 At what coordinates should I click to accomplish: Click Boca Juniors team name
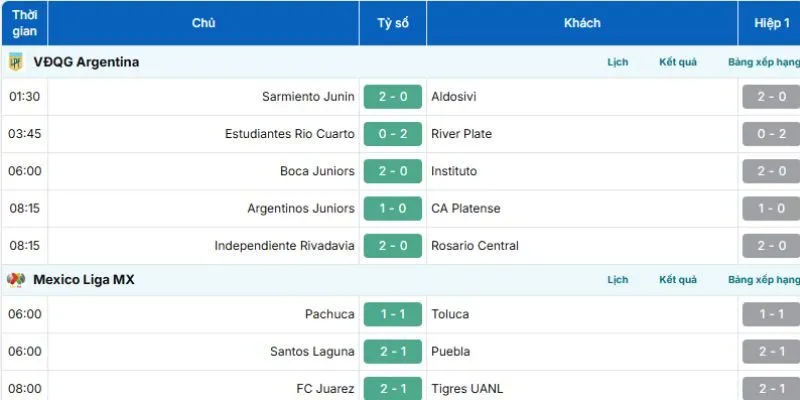[x=317, y=171]
